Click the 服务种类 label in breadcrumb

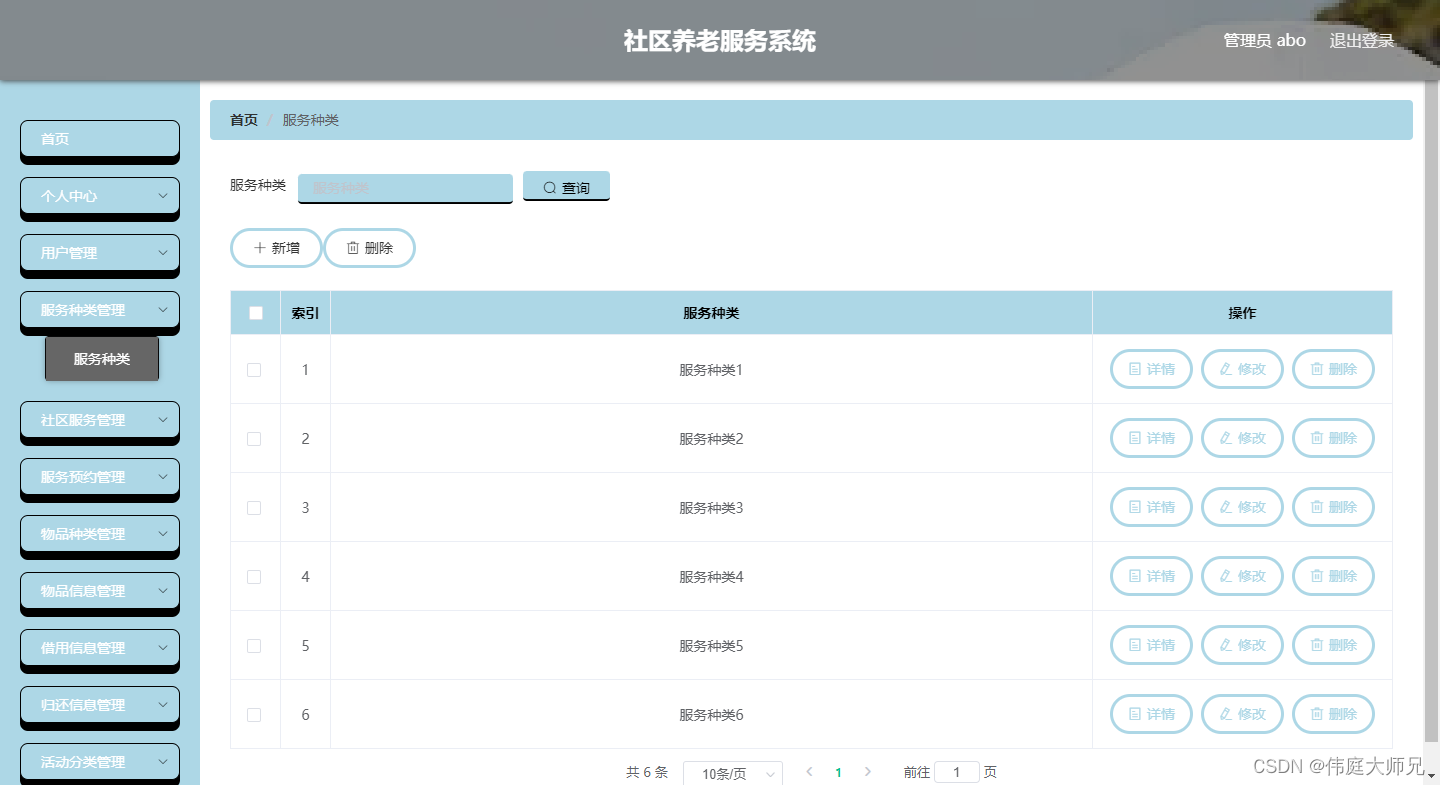point(311,120)
